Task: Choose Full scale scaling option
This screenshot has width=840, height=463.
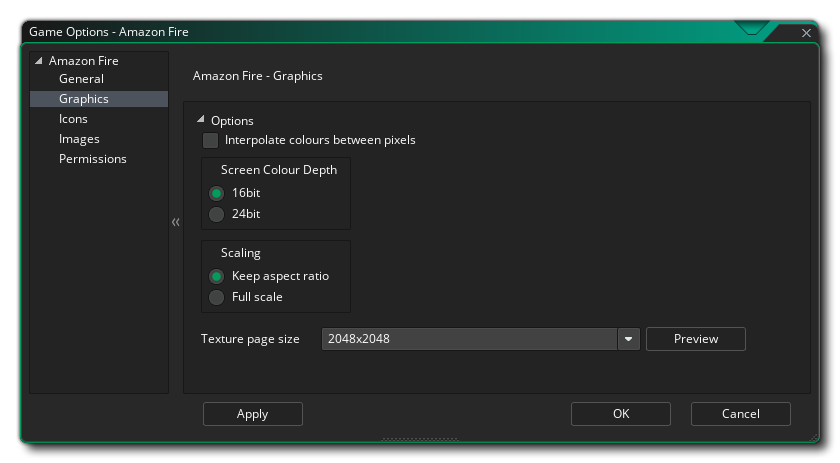Action: (216, 297)
